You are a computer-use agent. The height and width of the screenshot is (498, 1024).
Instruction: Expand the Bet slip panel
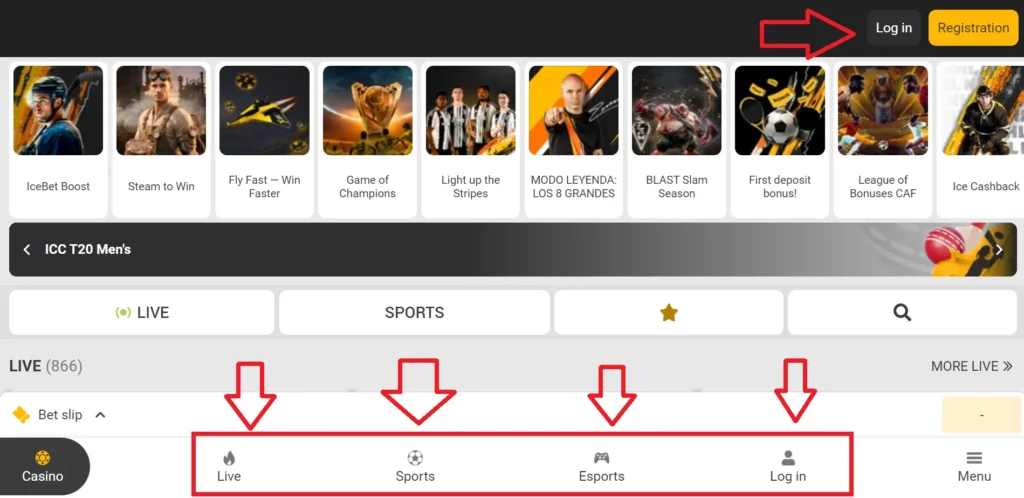tap(59, 414)
